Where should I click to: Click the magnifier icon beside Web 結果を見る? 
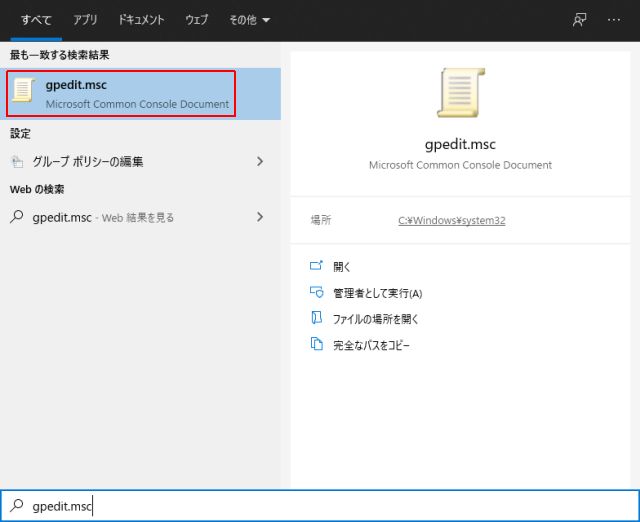click(x=17, y=217)
